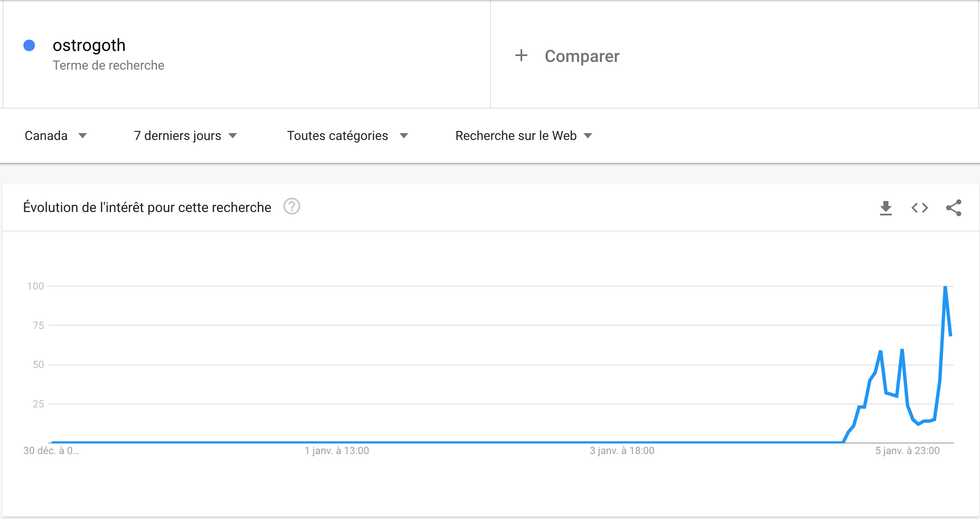Click the "1 janv. à 13:00" axis label
The image size is (980, 519).
coord(337,451)
